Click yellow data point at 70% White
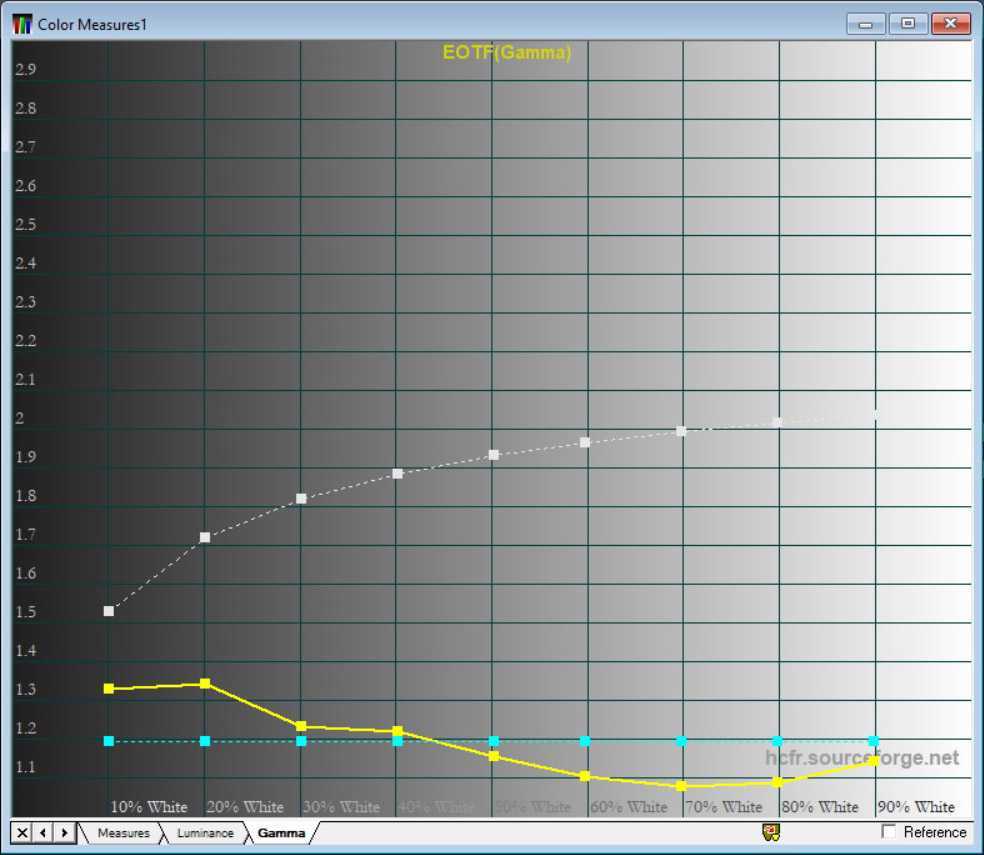Image resolution: width=984 pixels, height=855 pixels. pos(681,786)
